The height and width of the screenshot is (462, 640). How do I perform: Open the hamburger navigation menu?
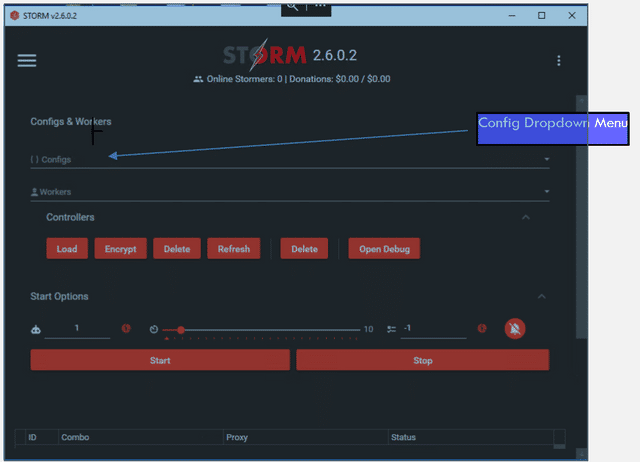(x=27, y=60)
